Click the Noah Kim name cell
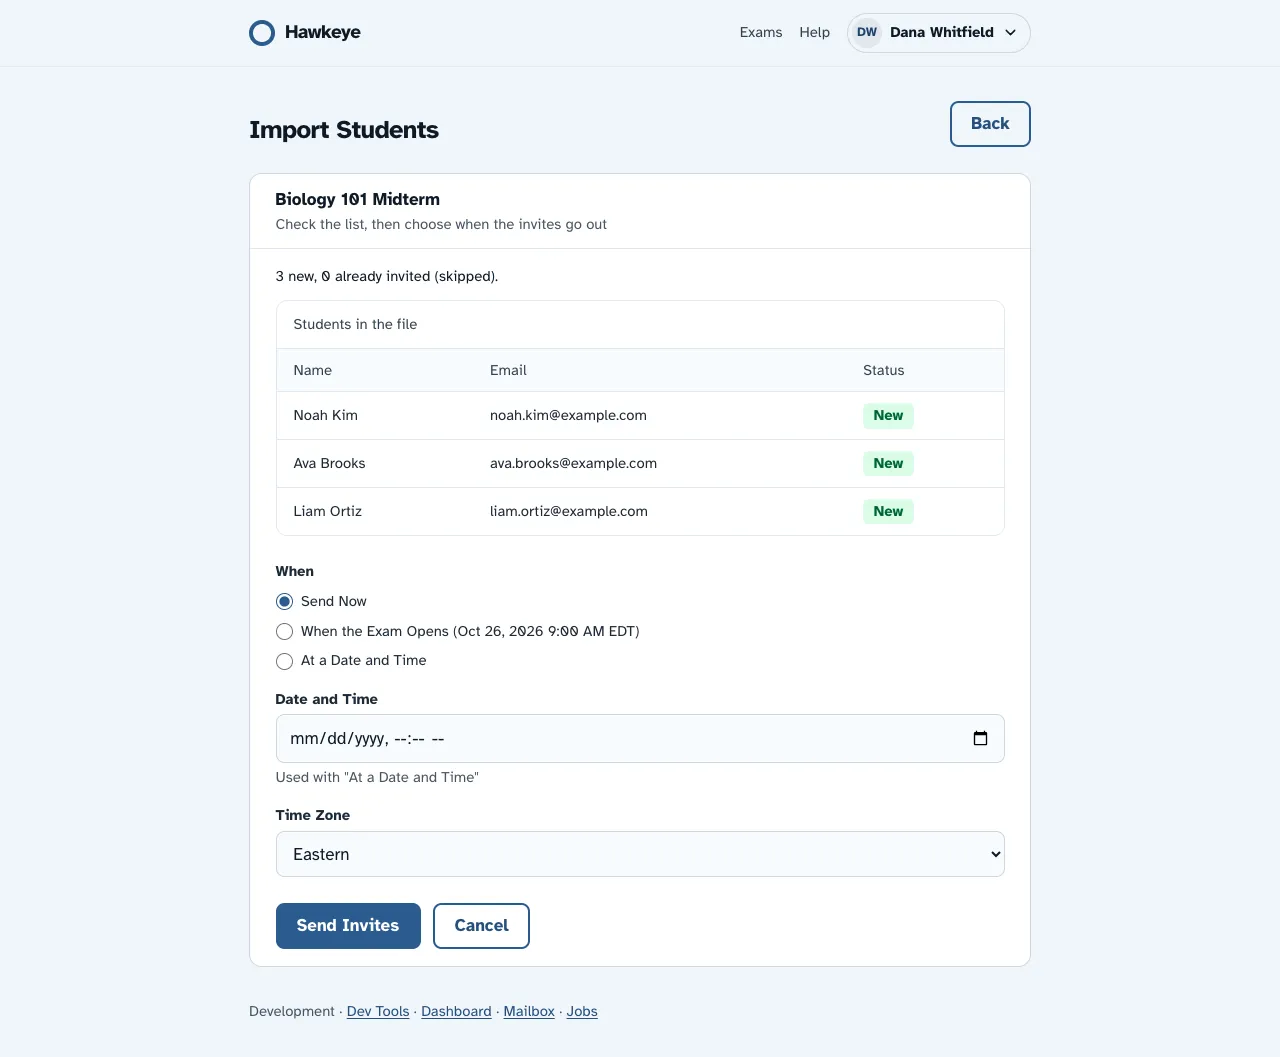 click(x=325, y=415)
